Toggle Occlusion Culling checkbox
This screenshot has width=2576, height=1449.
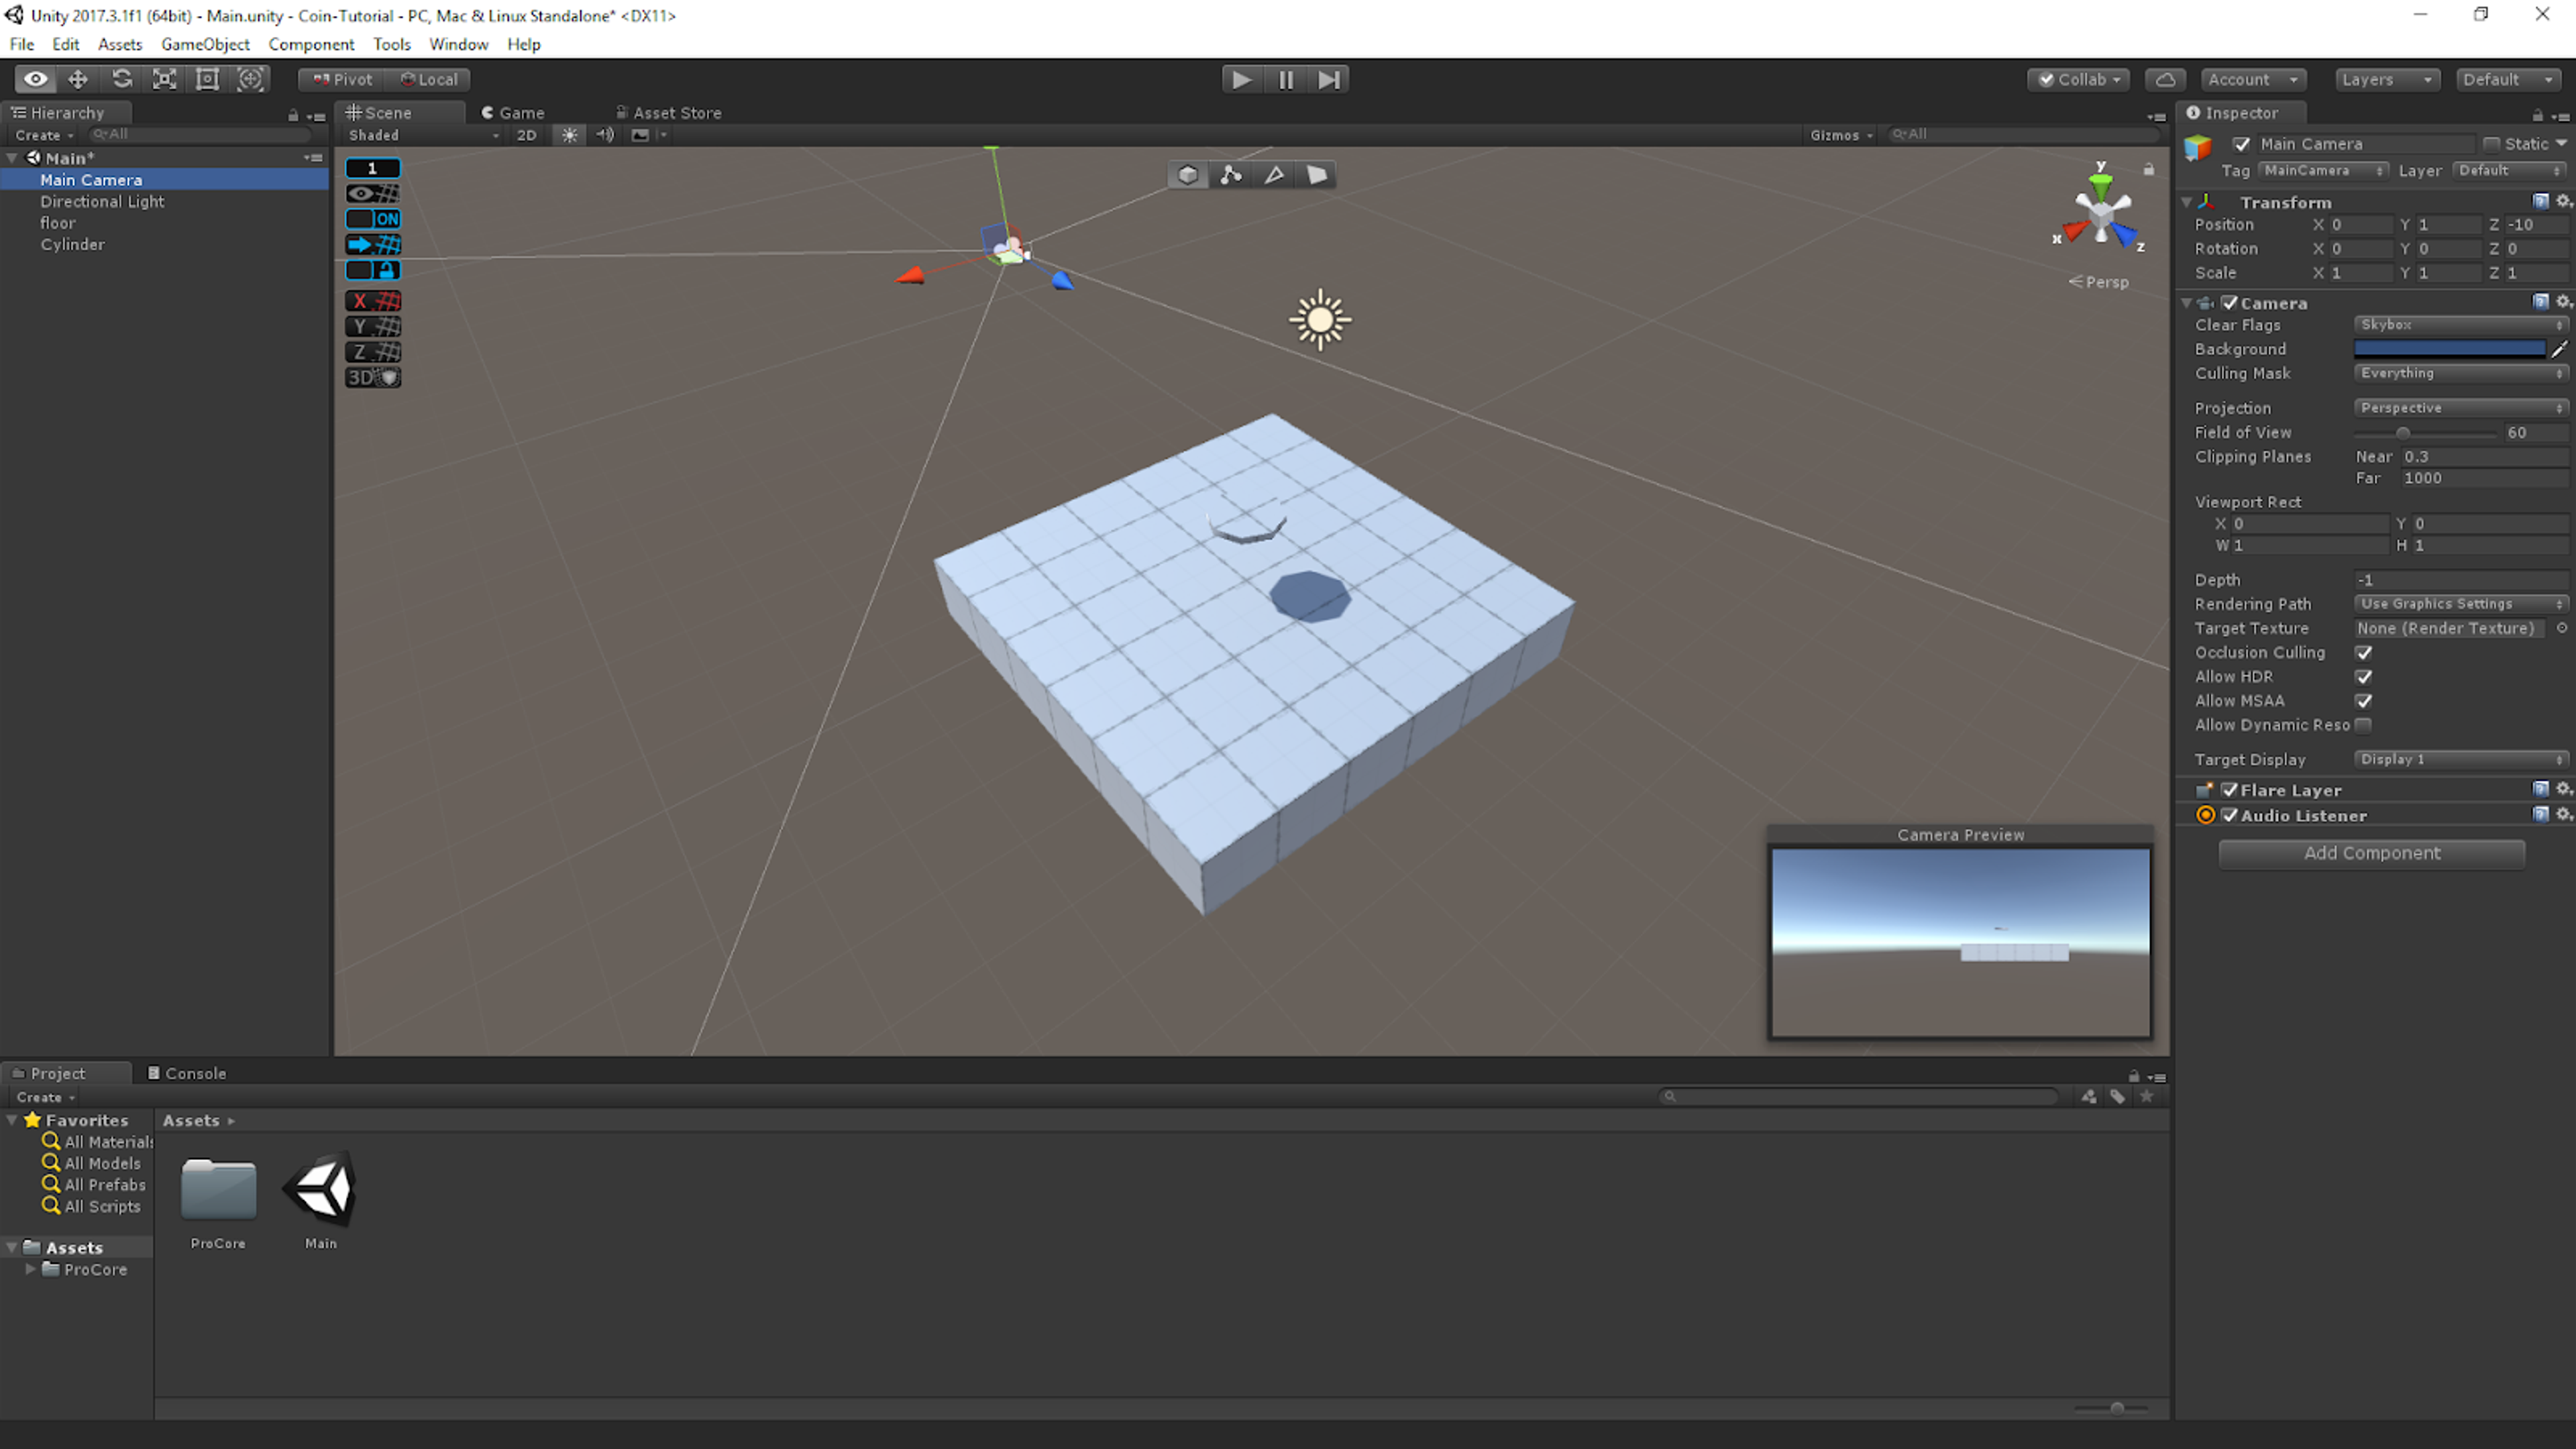tap(2365, 653)
